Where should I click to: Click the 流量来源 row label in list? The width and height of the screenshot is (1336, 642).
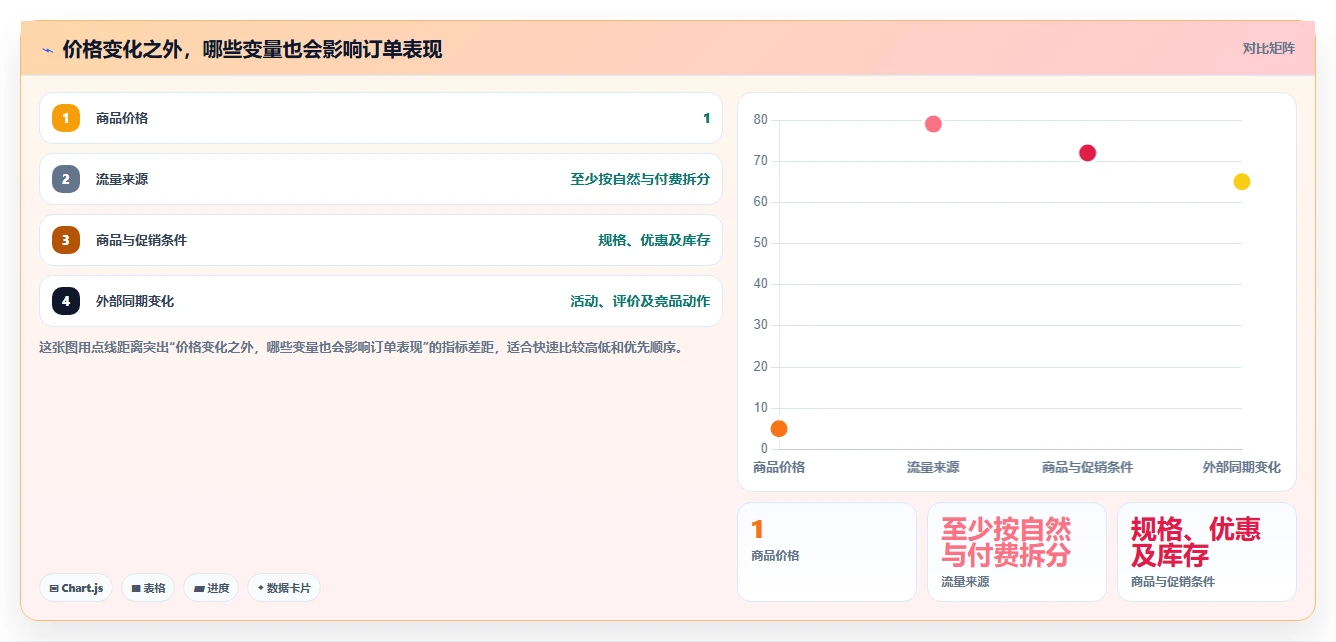pyautogui.click(x=122, y=179)
